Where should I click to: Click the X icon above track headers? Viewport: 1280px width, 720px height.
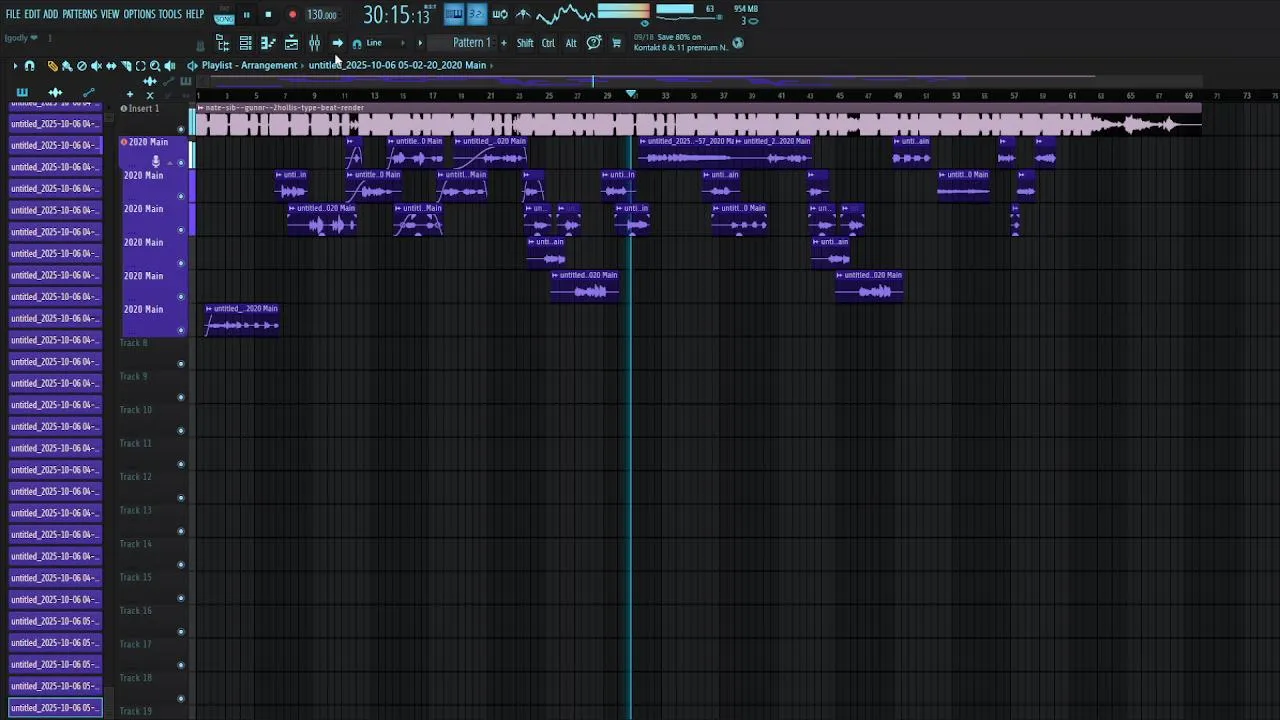click(150, 94)
